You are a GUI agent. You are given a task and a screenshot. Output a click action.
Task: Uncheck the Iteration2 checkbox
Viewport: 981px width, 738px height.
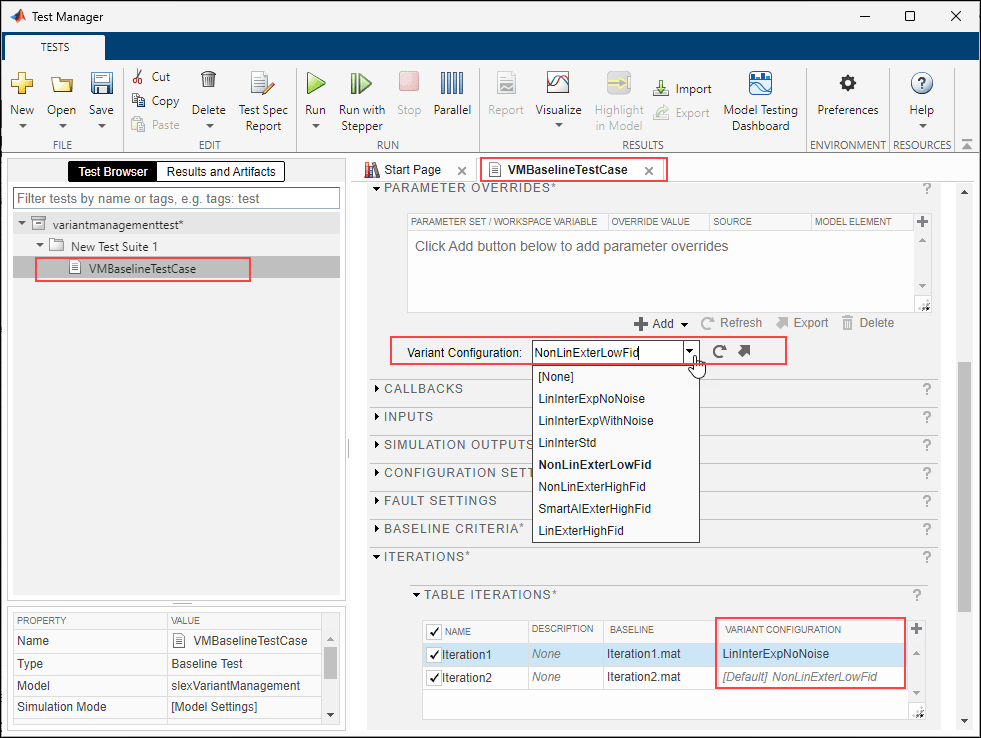(434, 678)
